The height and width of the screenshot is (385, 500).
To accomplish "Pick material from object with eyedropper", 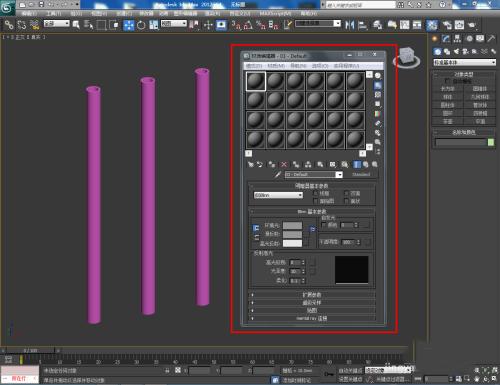I will click(x=277, y=175).
